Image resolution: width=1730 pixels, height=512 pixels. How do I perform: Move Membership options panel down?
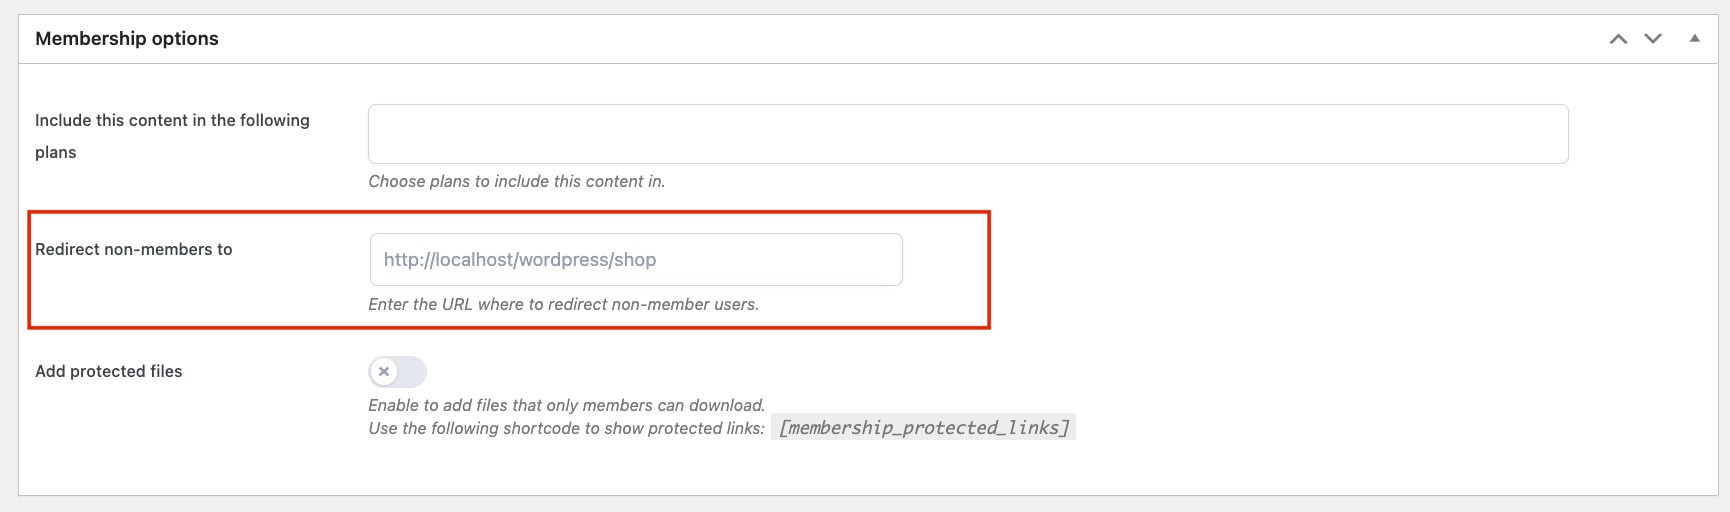(1653, 39)
